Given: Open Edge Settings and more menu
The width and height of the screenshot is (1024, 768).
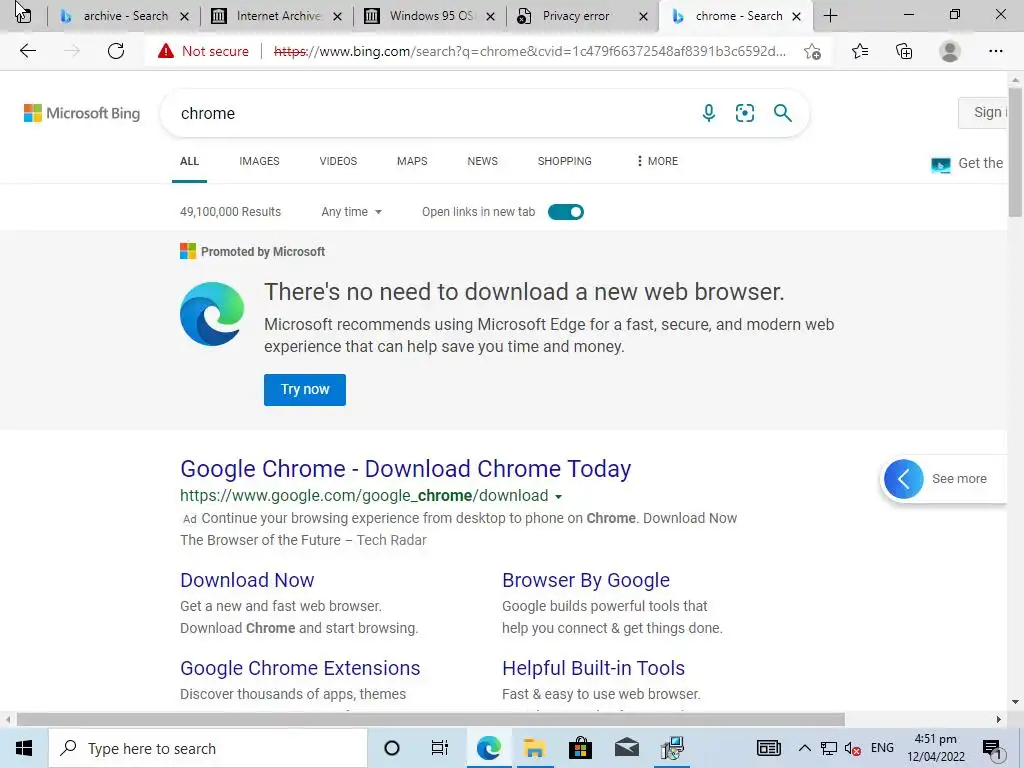Looking at the screenshot, I should (995, 51).
